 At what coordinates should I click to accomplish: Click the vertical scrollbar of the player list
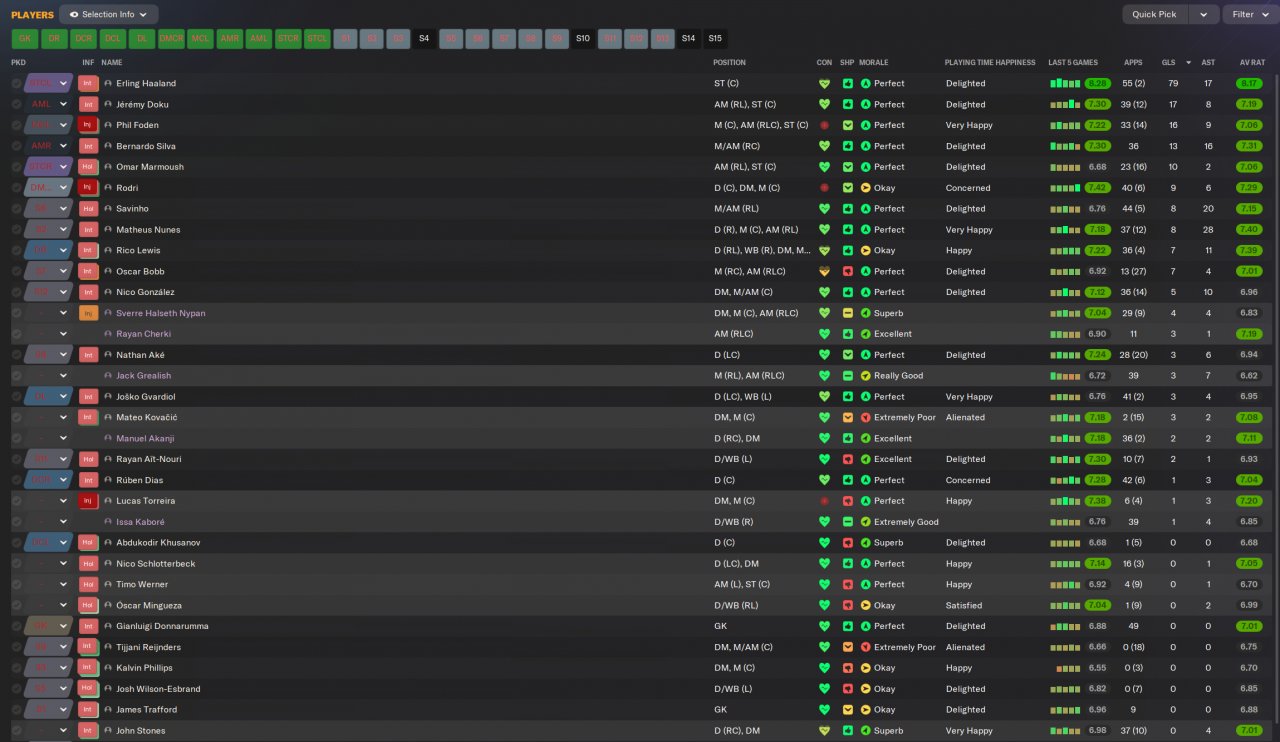pyautogui.click(x=1276, y=400)
